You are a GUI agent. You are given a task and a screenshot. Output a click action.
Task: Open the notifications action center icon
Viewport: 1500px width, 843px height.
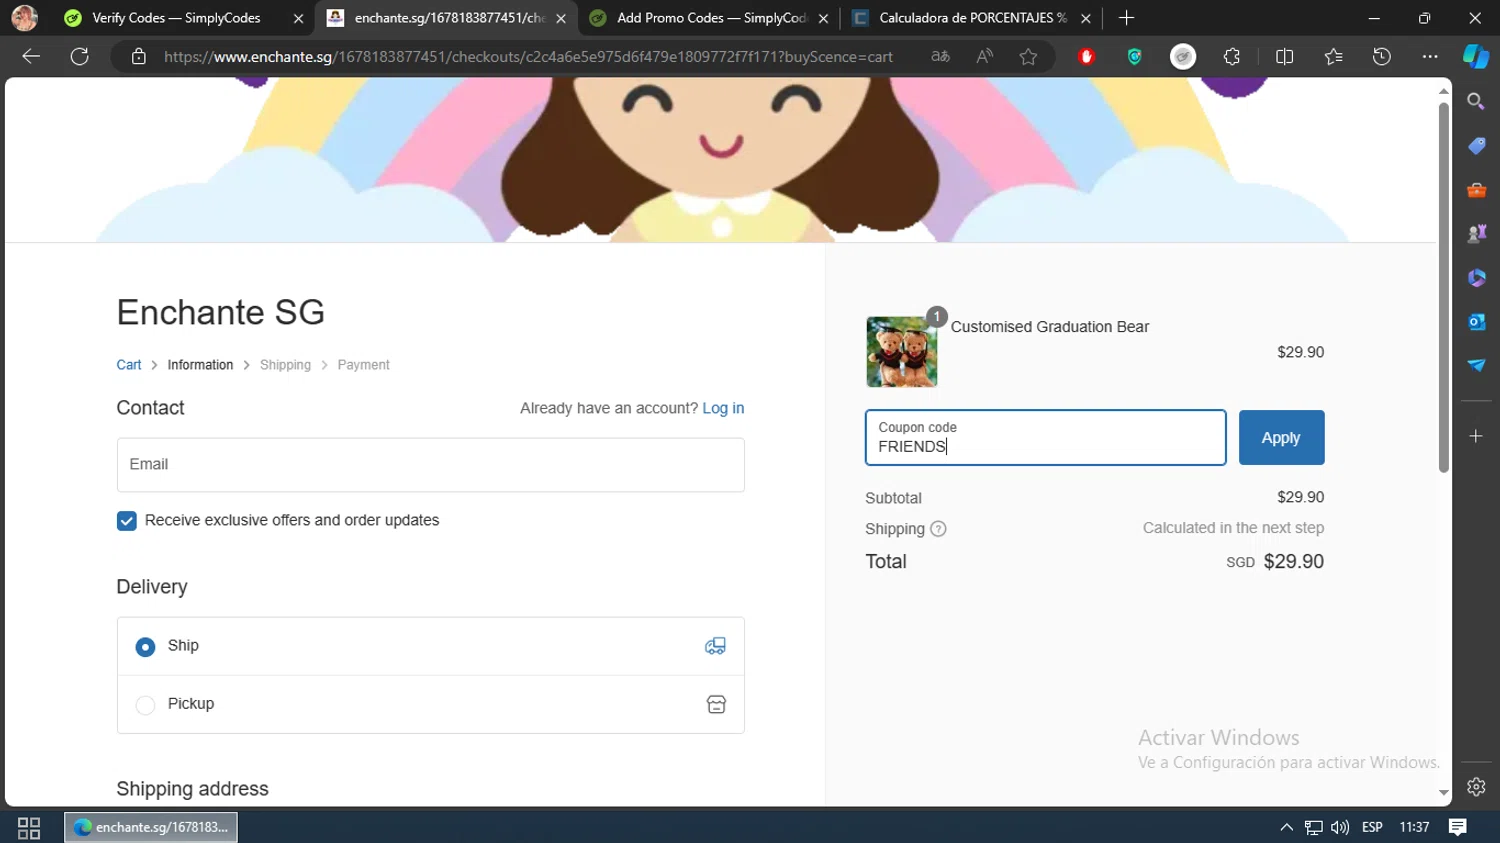(1458, 827)
